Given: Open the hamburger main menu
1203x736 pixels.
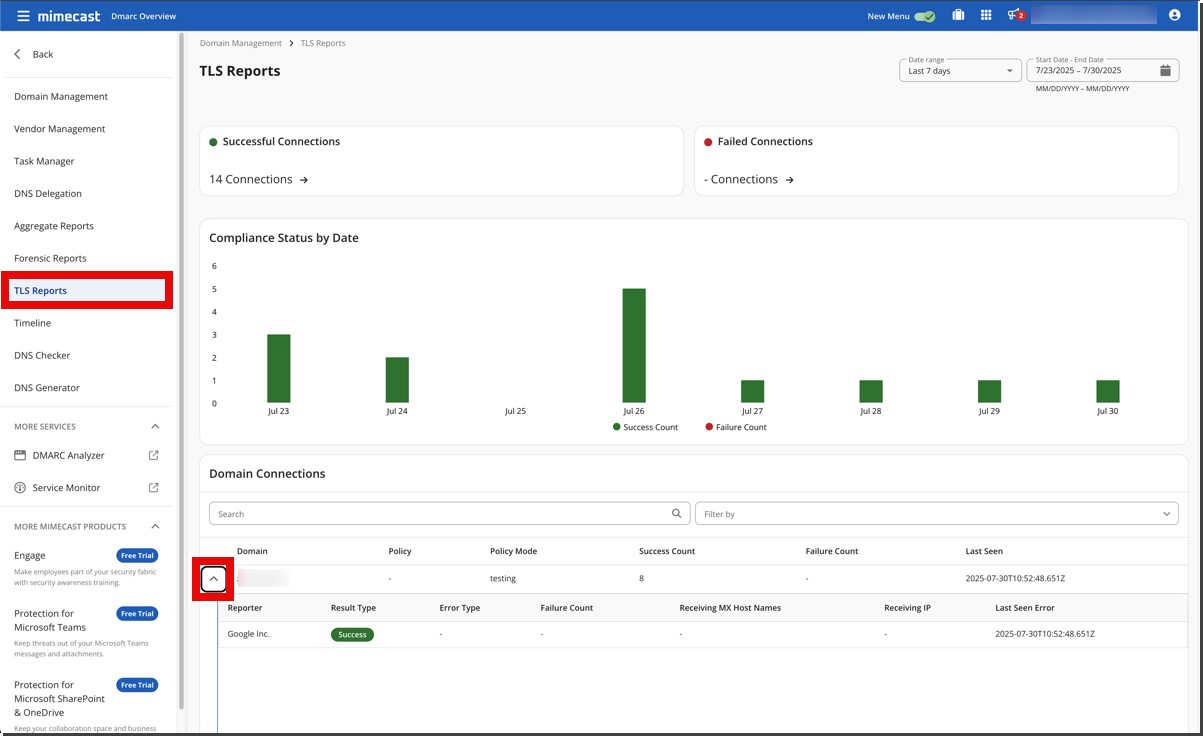Looking at the screenshot, I should (x=23, y=16).
